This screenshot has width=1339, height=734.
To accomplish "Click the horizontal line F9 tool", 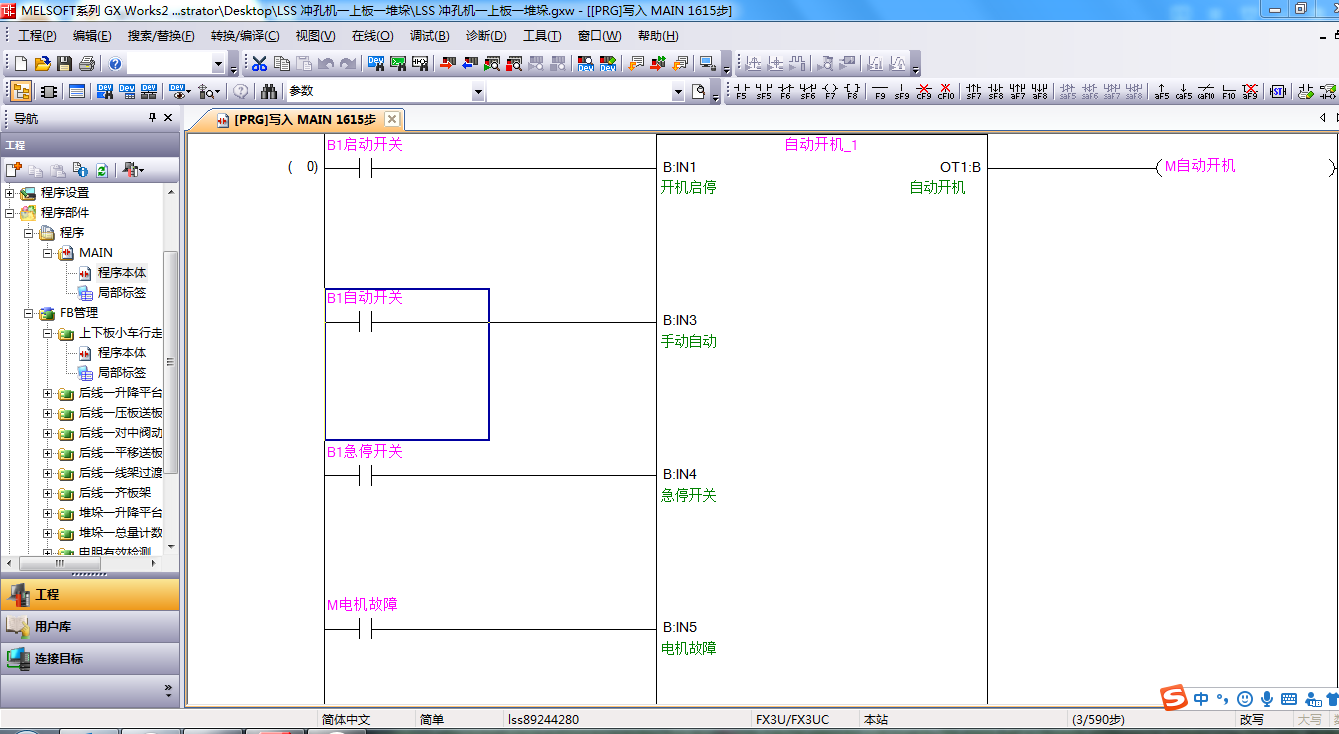I will click(x=880, y=92).
